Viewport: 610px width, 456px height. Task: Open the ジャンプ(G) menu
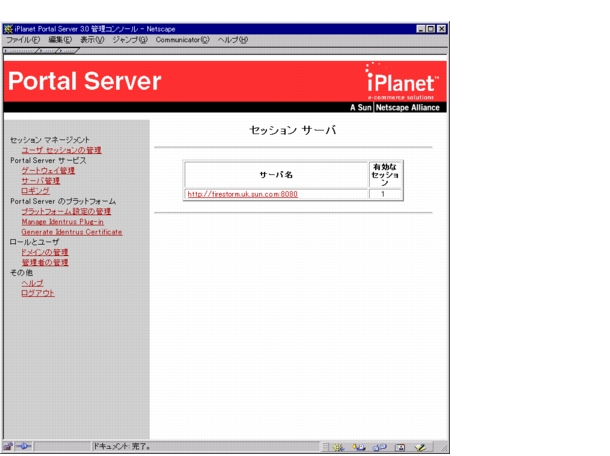pyautogui.click(x=130, y=40)
